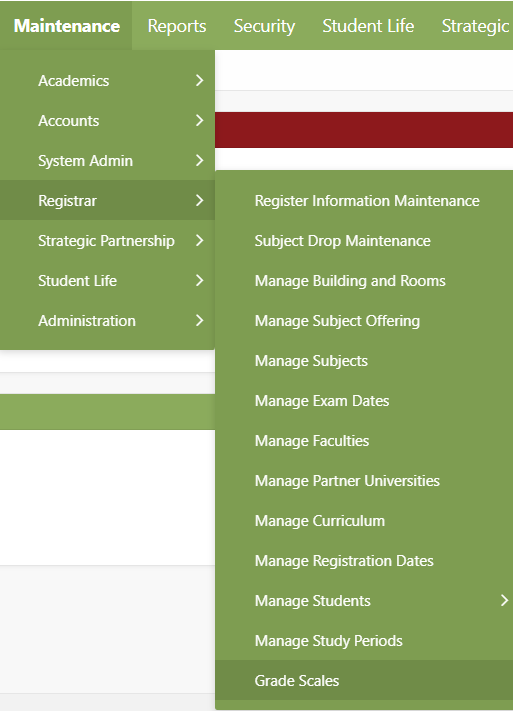Viewport: 513px width, 711px height.
Task: Open the Administration submenu arrow
Action: (x=200, y=321)
